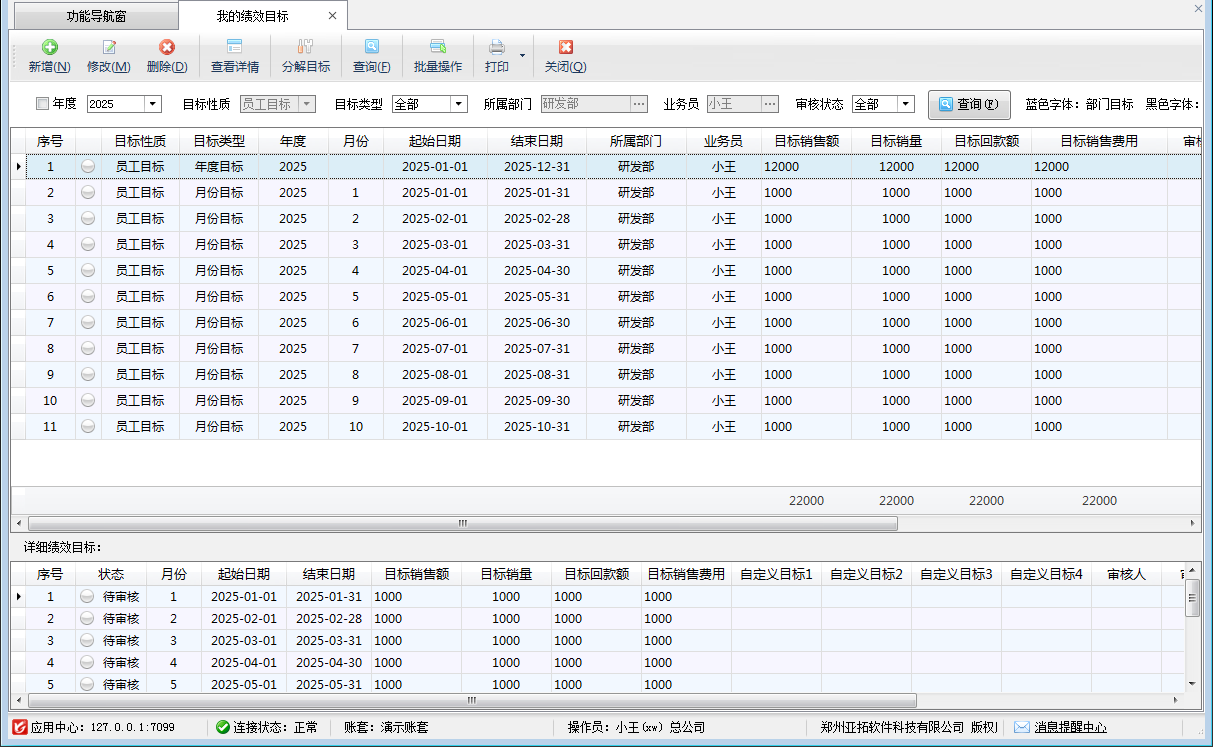Expand the 目标类型 dropdown
This screenshot has width=1213, height=747.
coord(459,104)
